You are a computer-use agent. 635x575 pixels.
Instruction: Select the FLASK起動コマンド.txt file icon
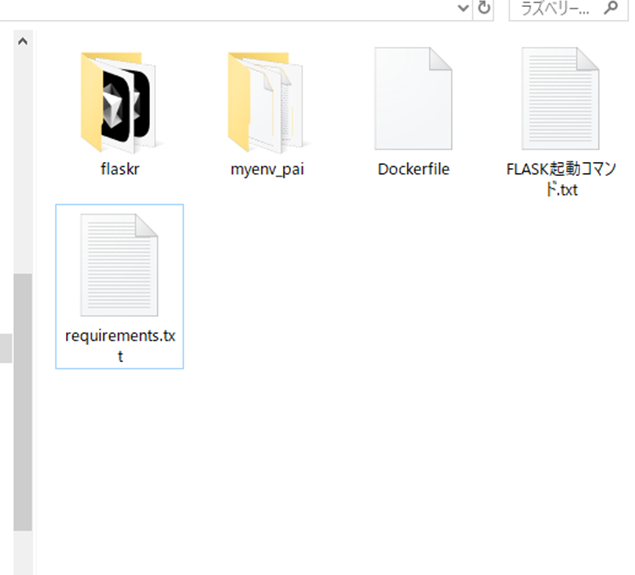(560, 98)
